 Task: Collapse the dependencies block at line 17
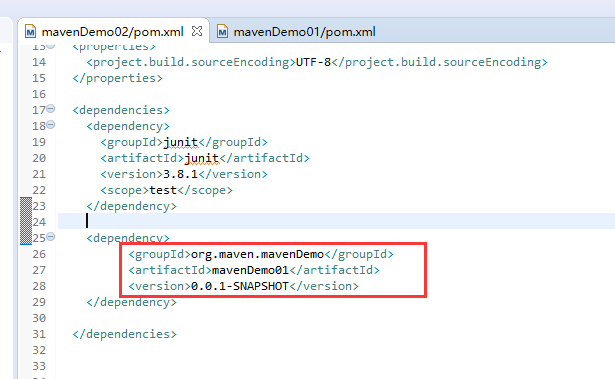(x=51, y=109)
